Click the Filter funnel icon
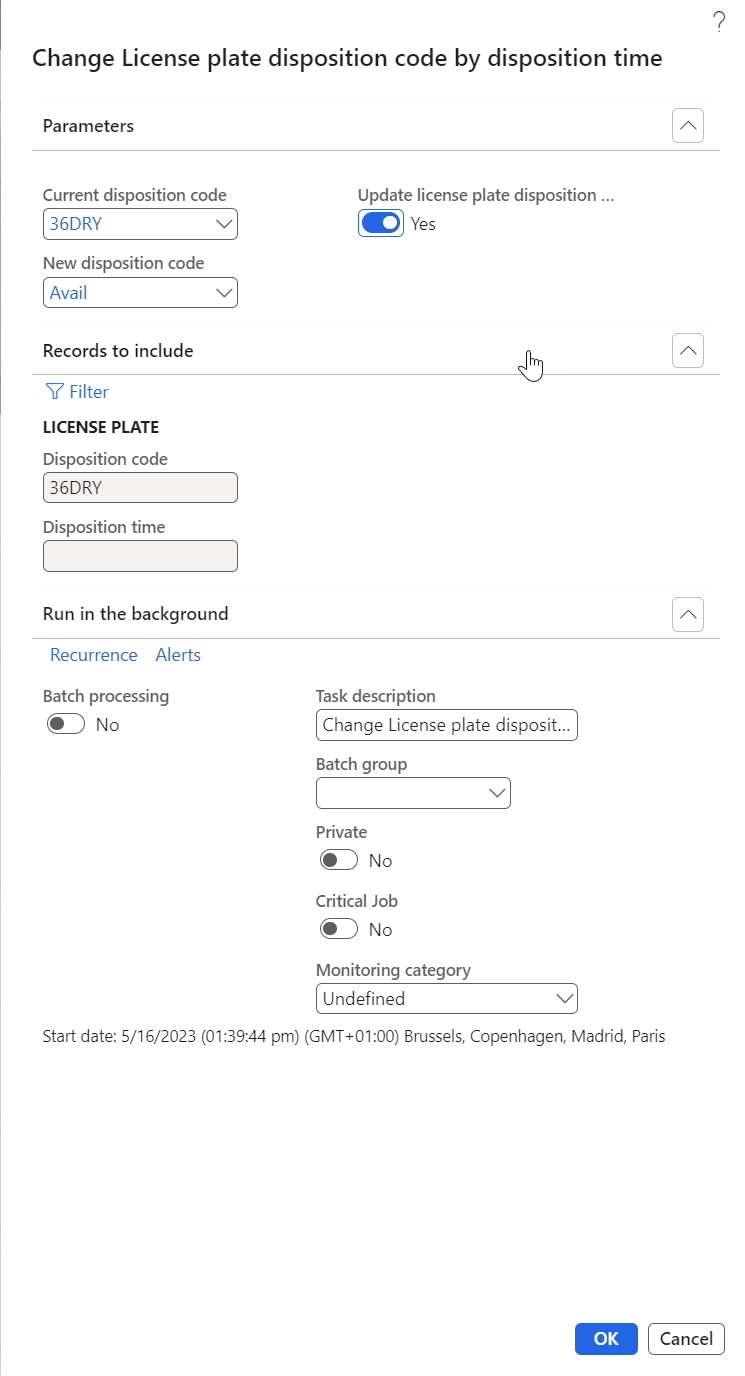 pyautogui.click(x=54, y=392)
